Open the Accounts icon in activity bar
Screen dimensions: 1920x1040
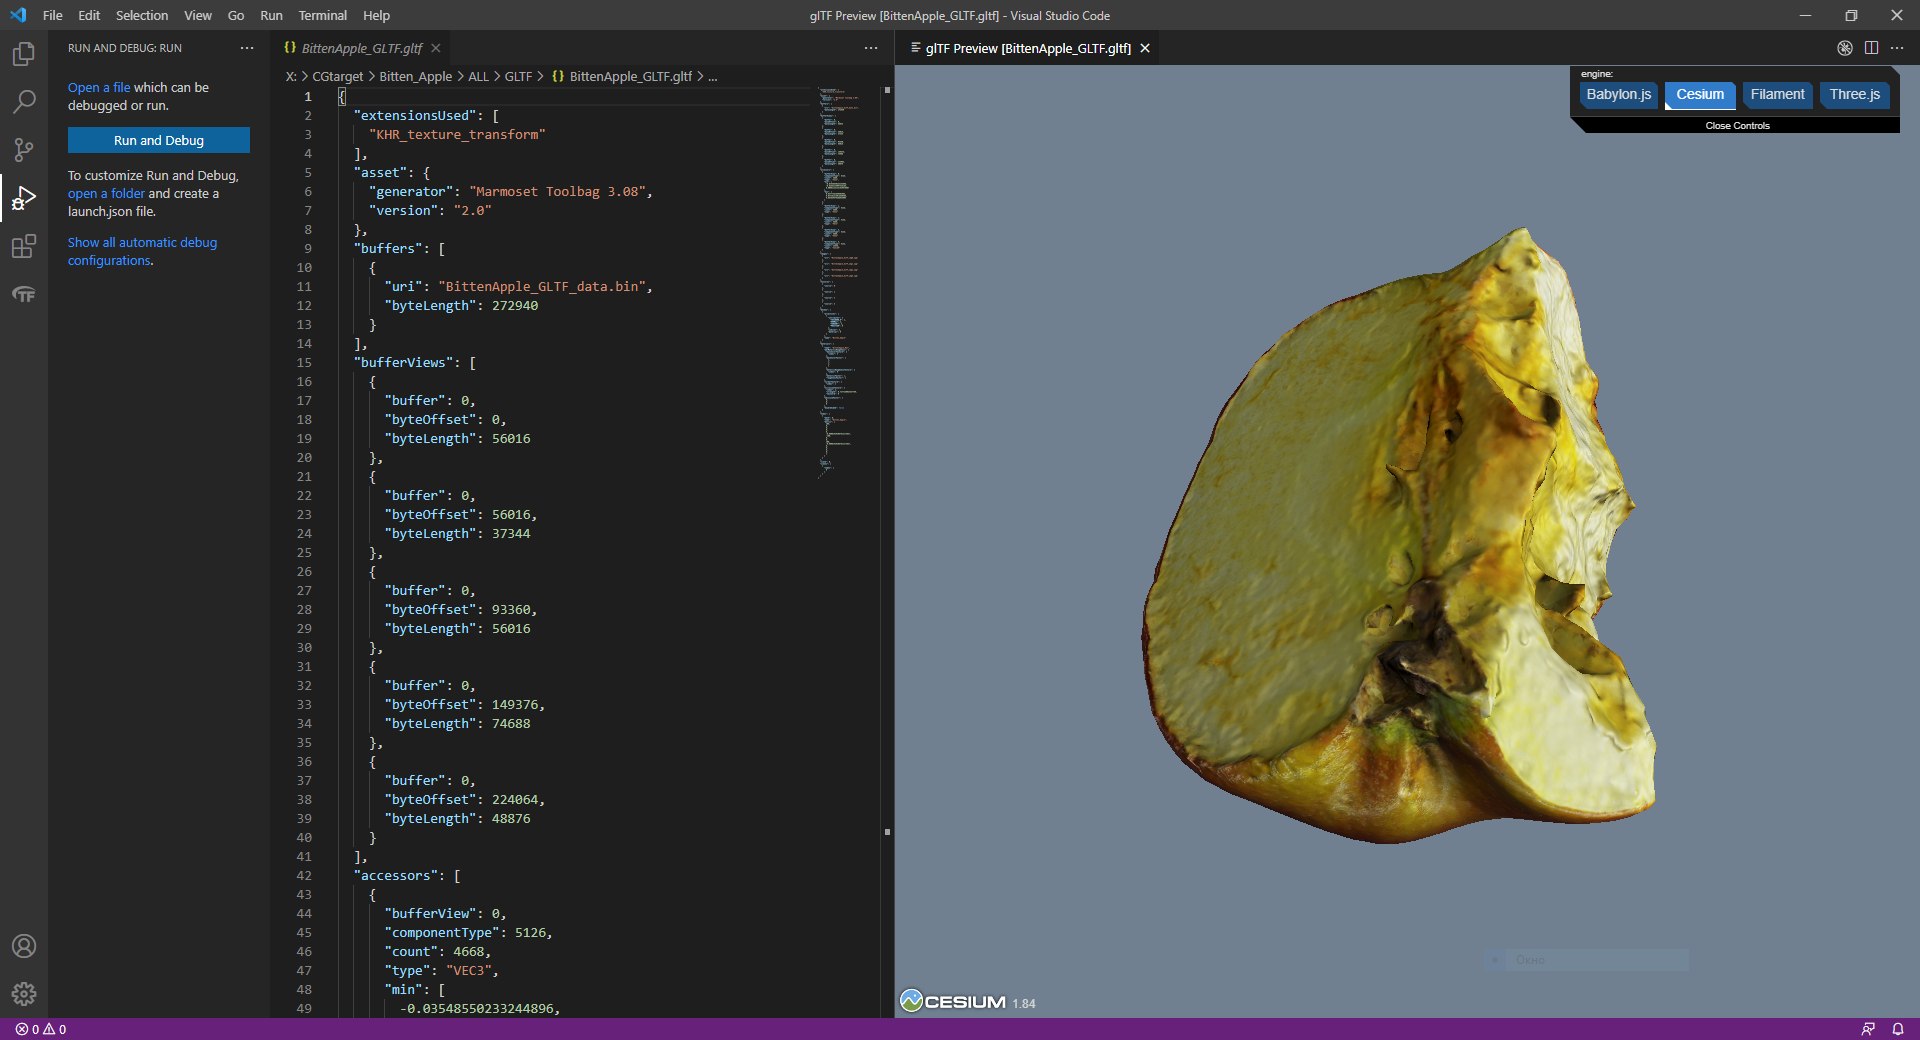24,946
